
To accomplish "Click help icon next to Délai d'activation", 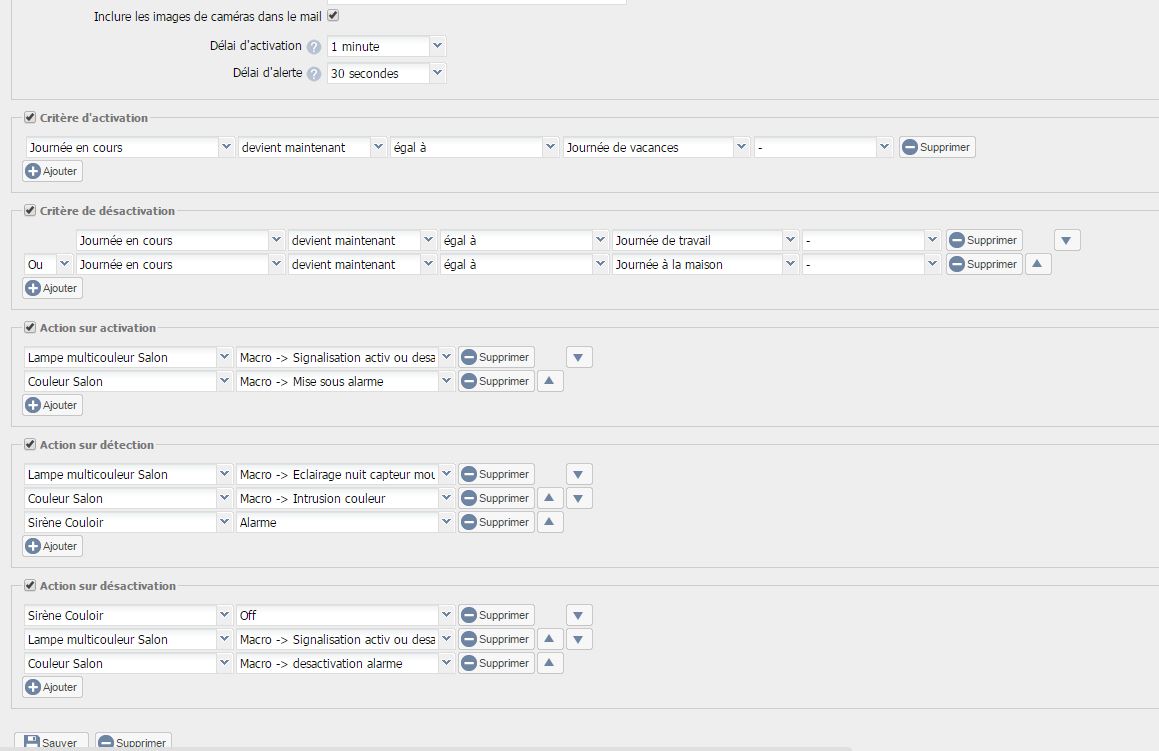I will click(x=314, y=47).
